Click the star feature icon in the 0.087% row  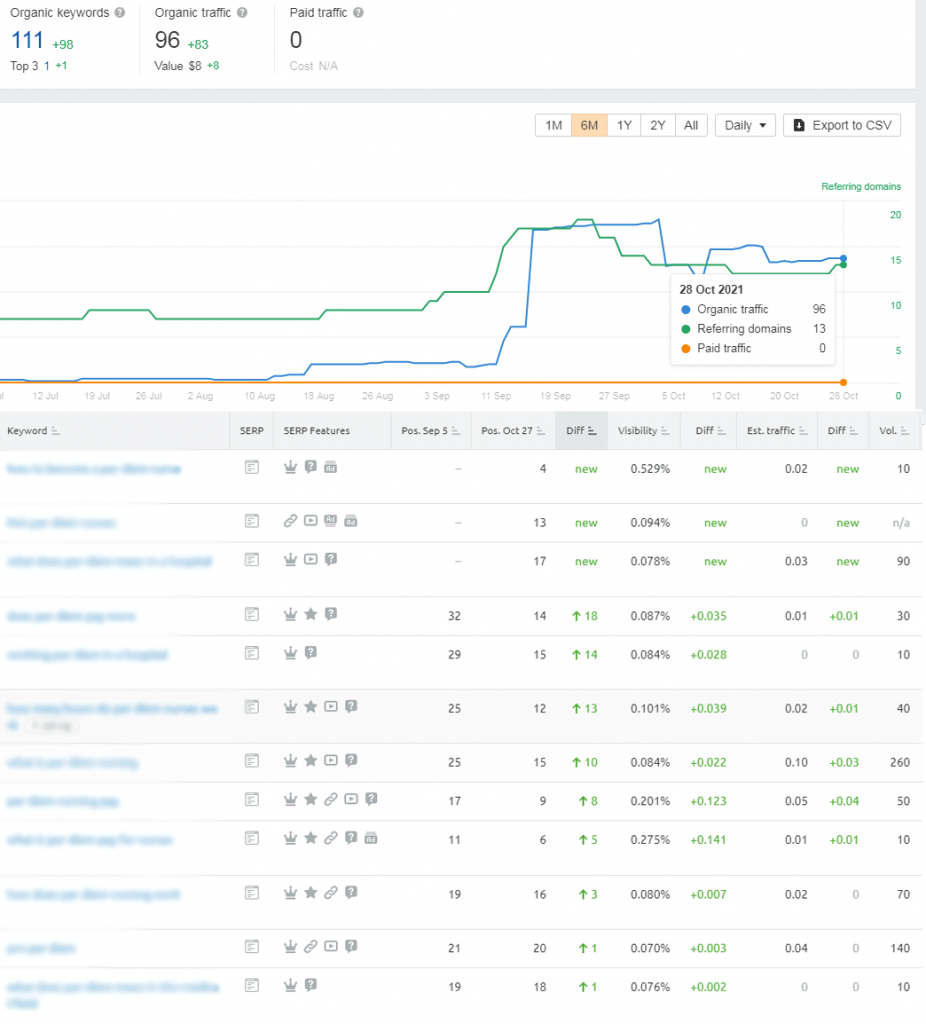pos(311,614)
